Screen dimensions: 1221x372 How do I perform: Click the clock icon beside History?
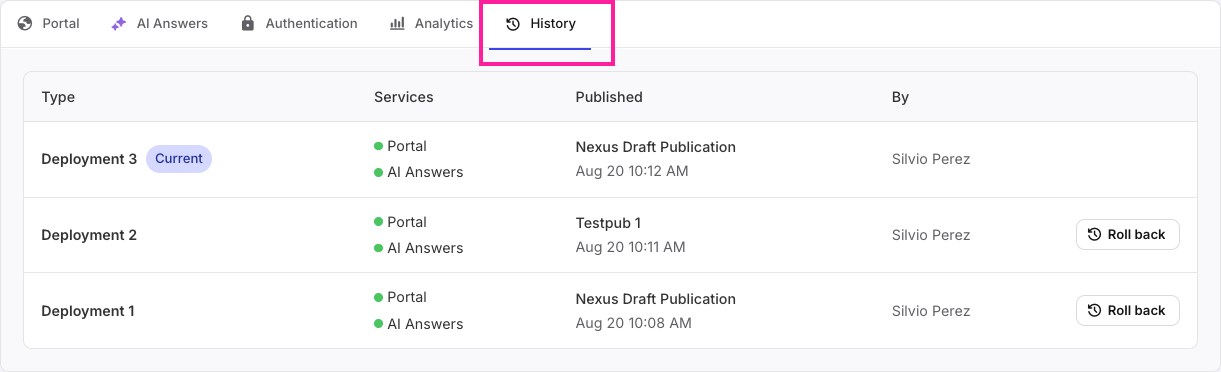click(513, 24)
